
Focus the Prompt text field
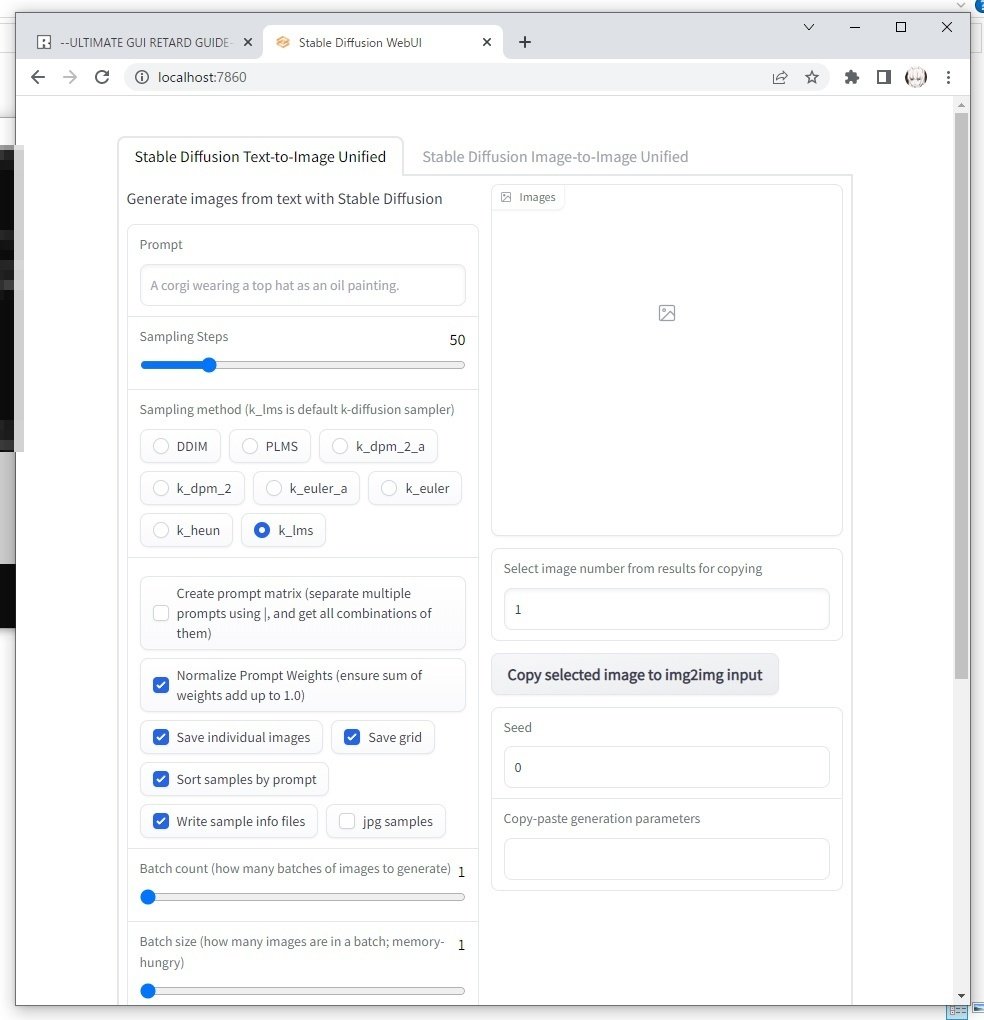[302, 285]
